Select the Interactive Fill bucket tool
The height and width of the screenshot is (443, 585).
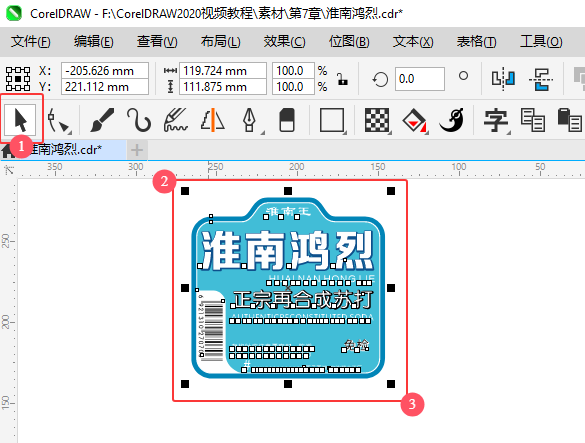414,120
